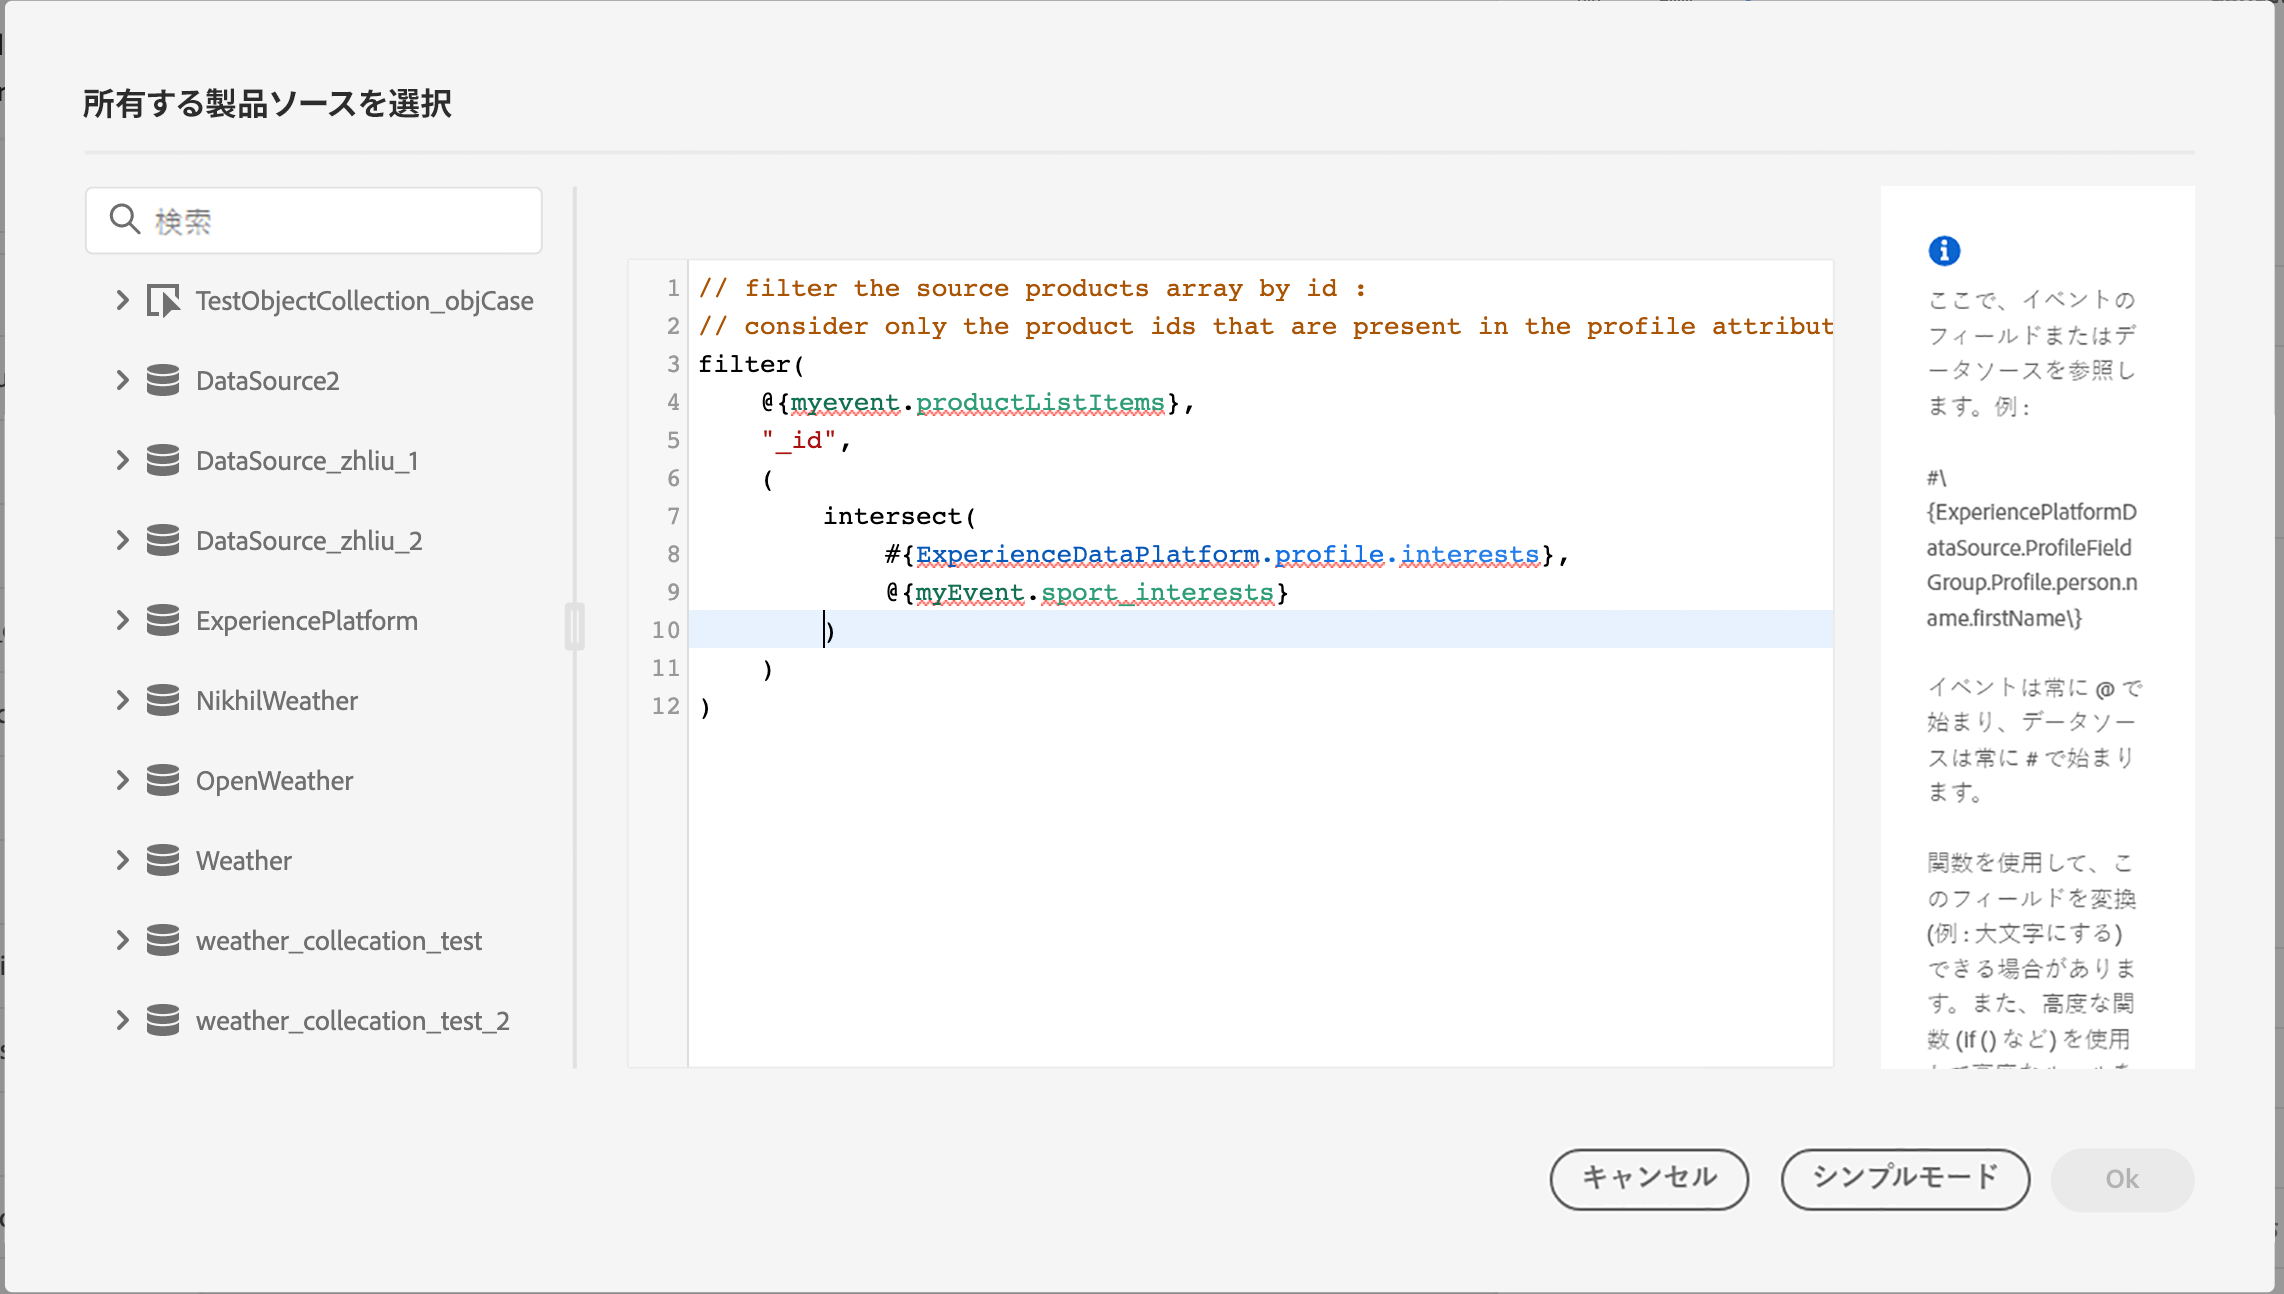Switch to シンプルモード
The image size is (2284, 1294).
(1904, 1178)
